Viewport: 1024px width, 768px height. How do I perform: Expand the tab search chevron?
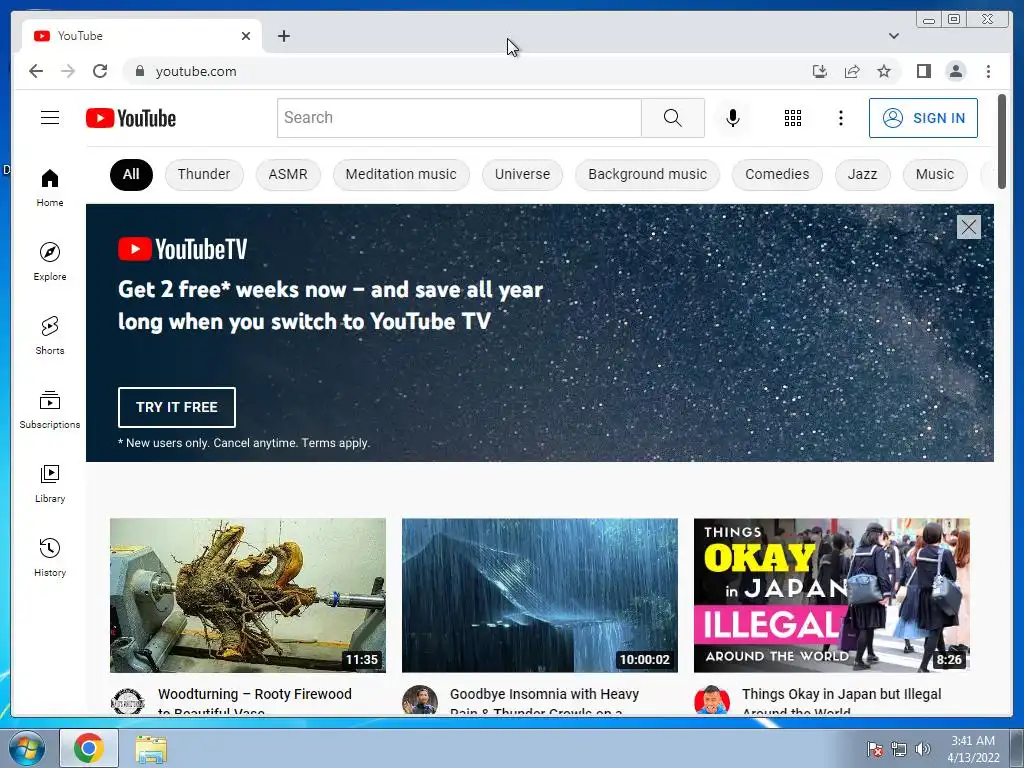coord(894,36)
